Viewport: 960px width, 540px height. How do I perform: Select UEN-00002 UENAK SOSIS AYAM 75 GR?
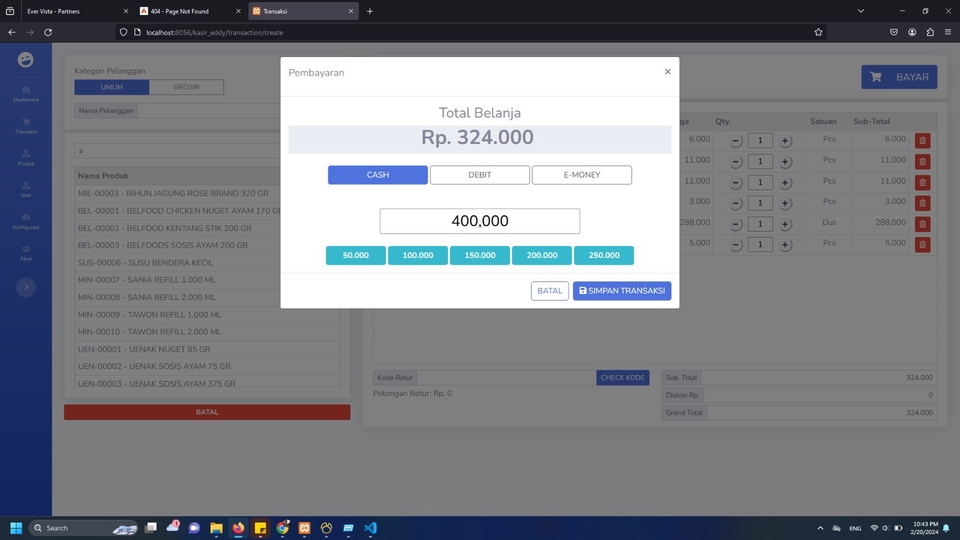207,366
